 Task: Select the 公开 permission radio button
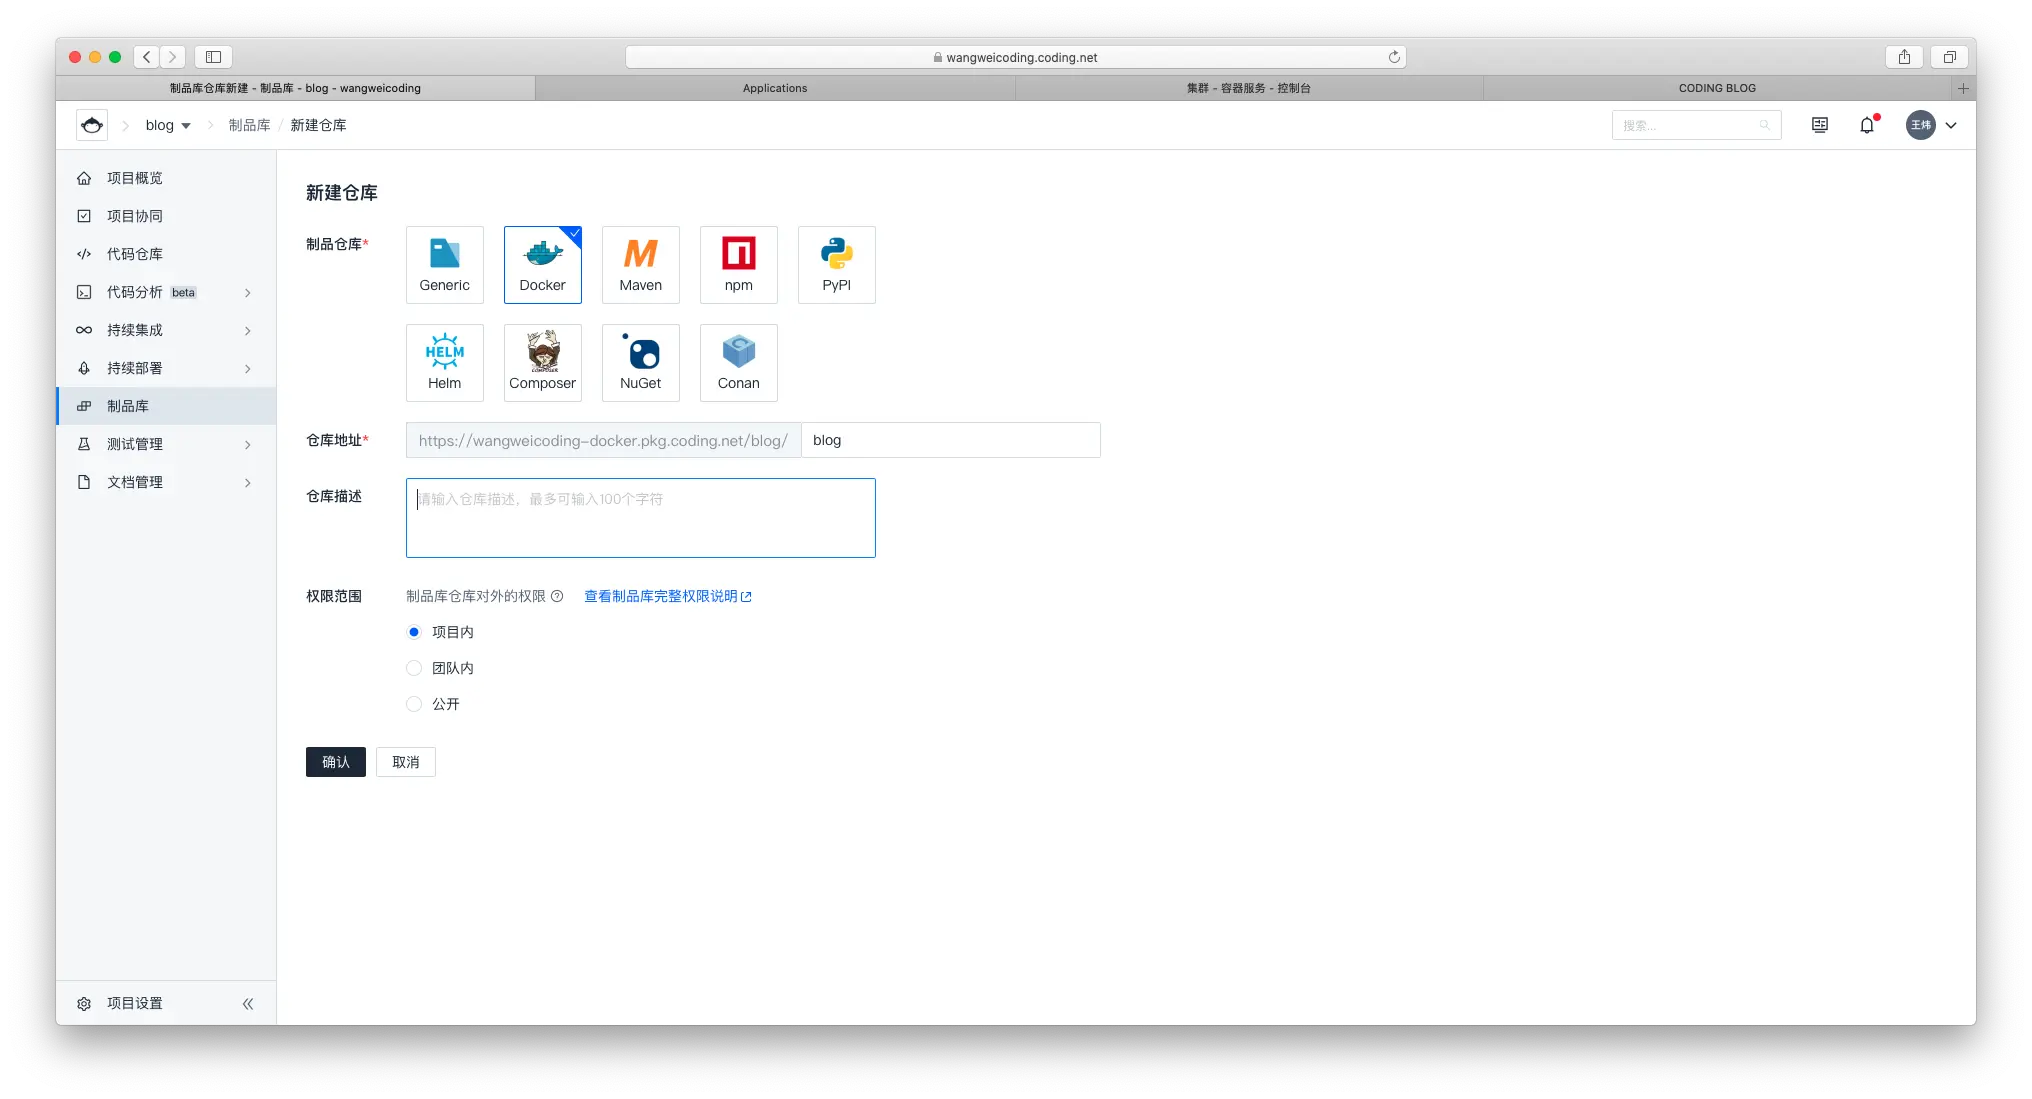point(414,704)
